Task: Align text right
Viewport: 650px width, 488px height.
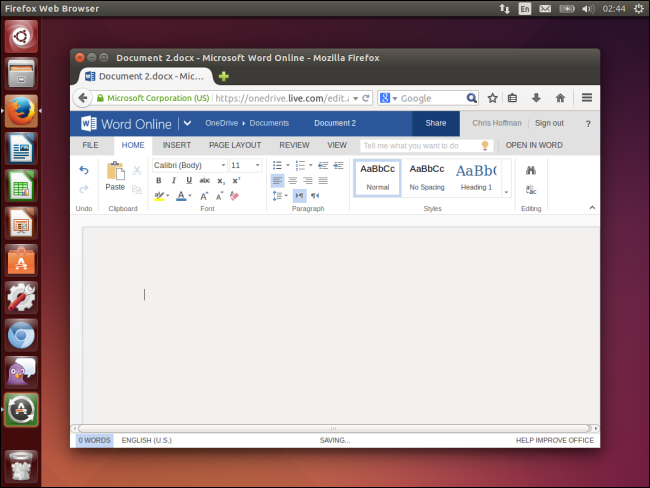Action: coord(308,180)
